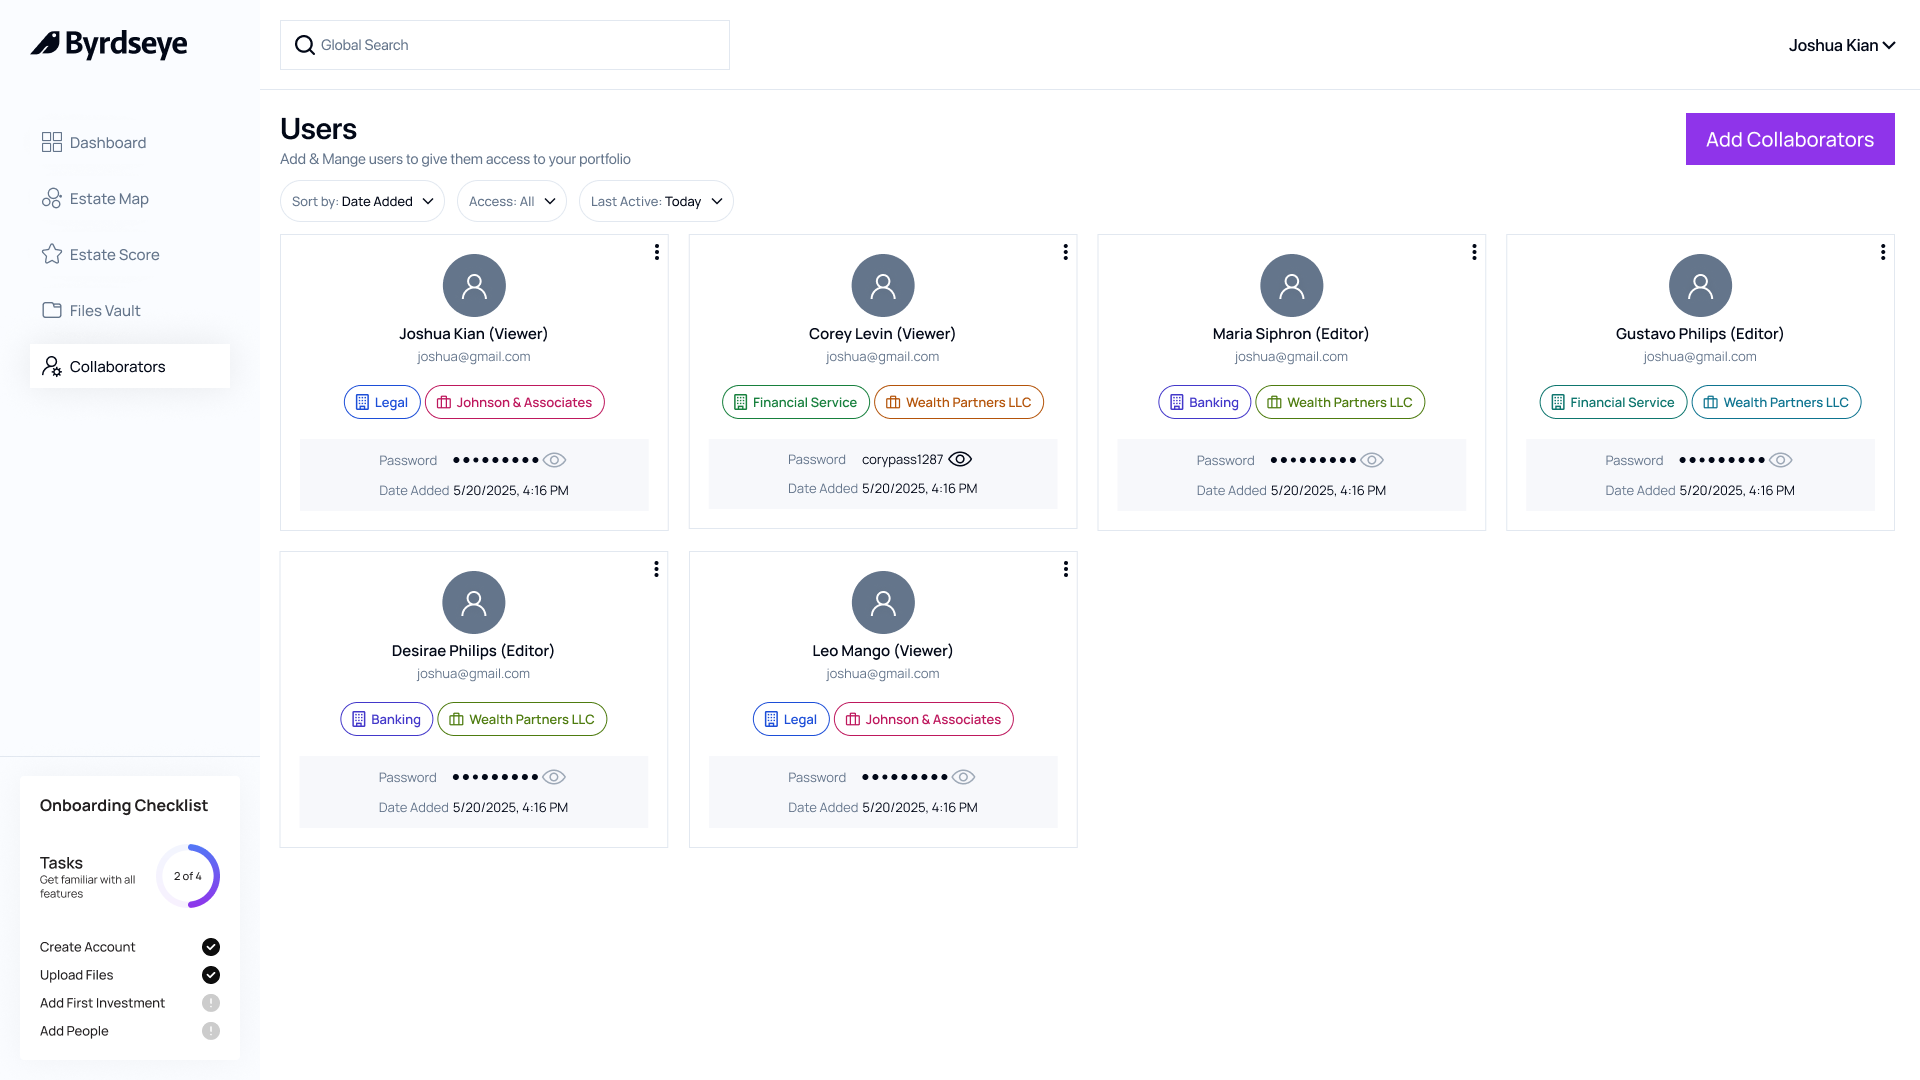Image resolution: width=1920 pixels, height=1080 pixels.
Task: Click Leo Mango's avatar icon
Action: pyautogui.click(x=883, y=603)
